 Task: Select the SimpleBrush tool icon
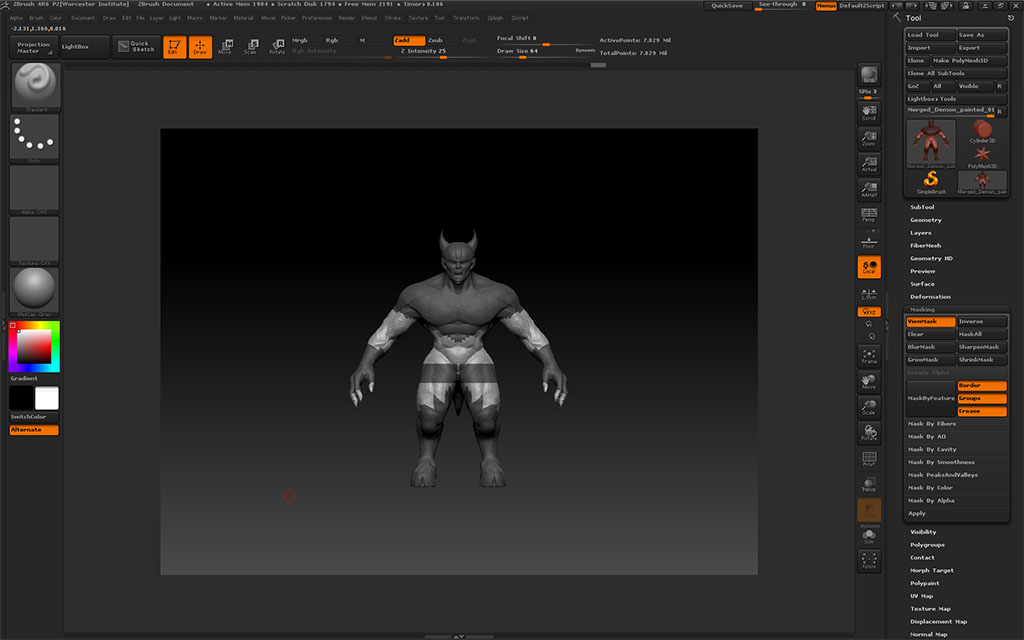pos(931,180)
